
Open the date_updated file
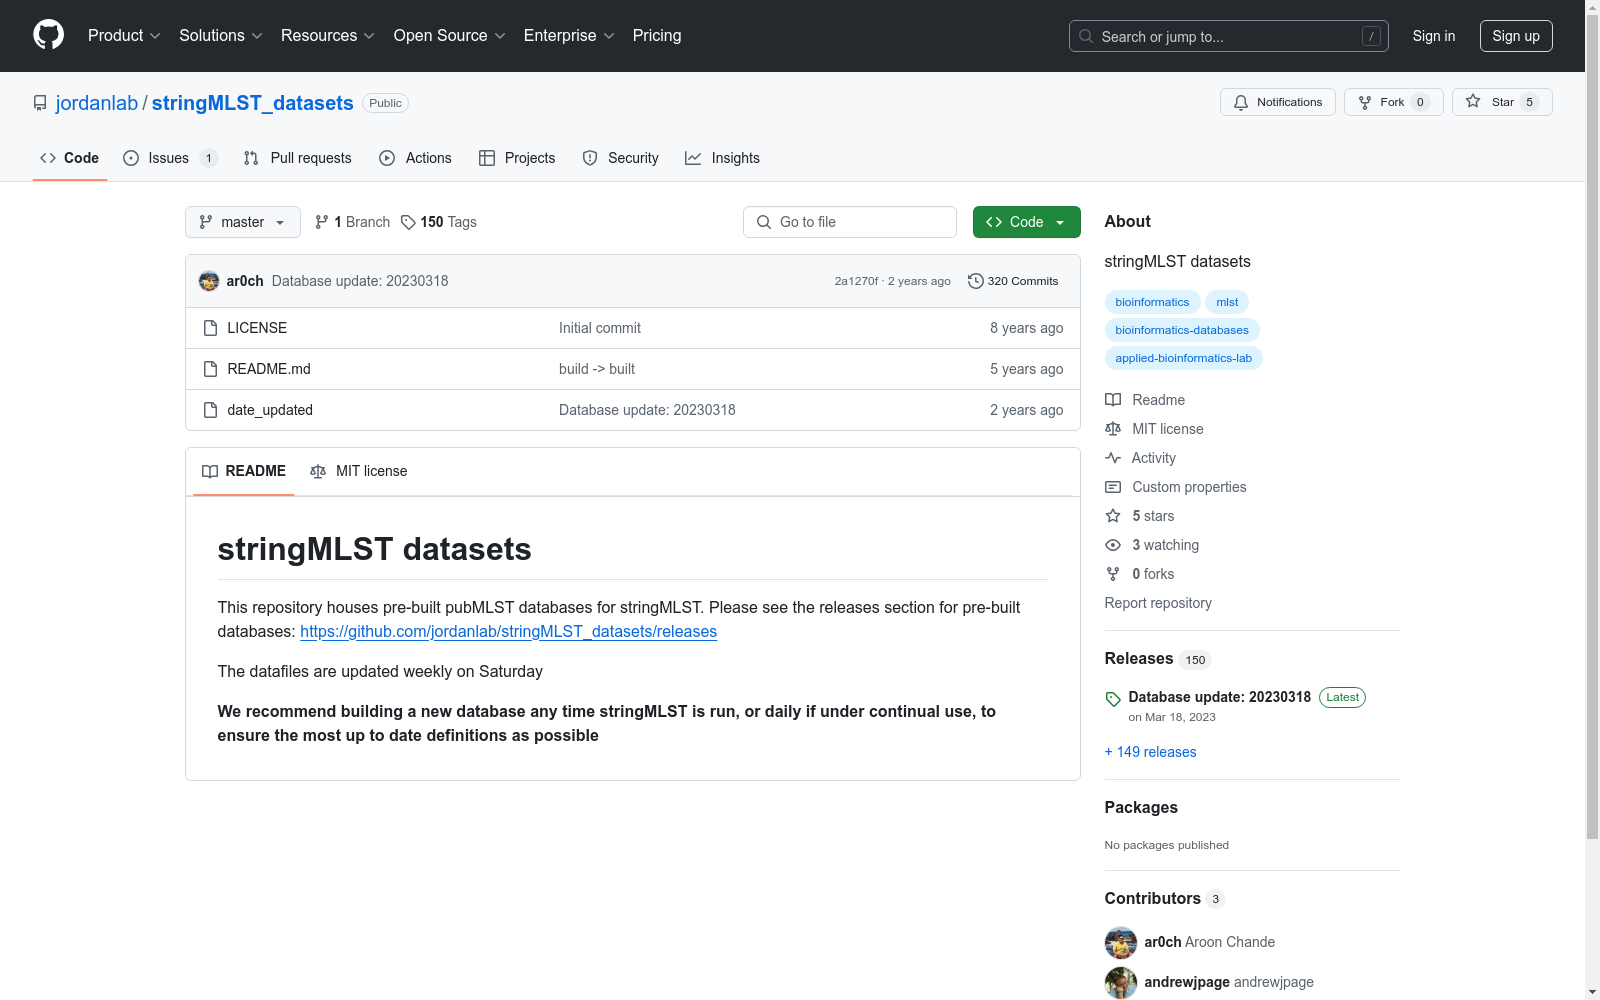pos(270,410)
